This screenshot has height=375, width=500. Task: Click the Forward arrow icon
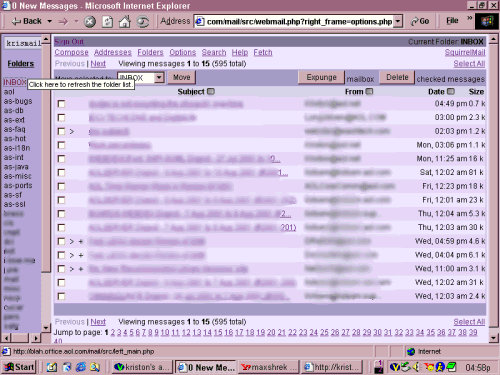click(63, 22)
